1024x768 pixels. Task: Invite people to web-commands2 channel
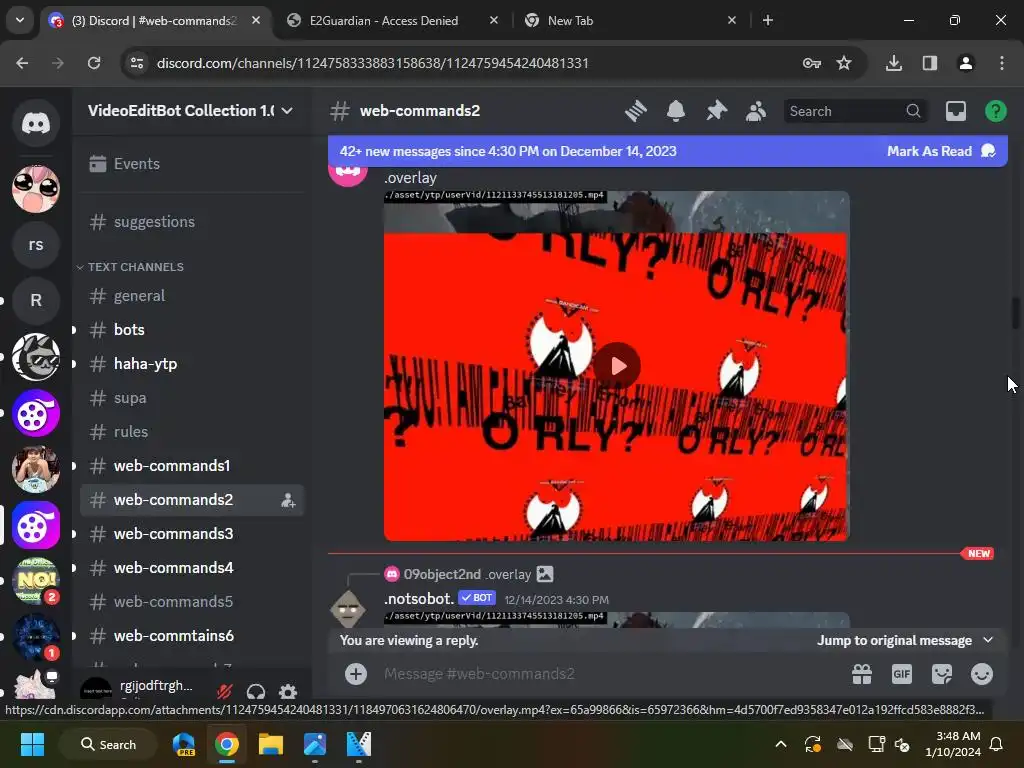288,501
